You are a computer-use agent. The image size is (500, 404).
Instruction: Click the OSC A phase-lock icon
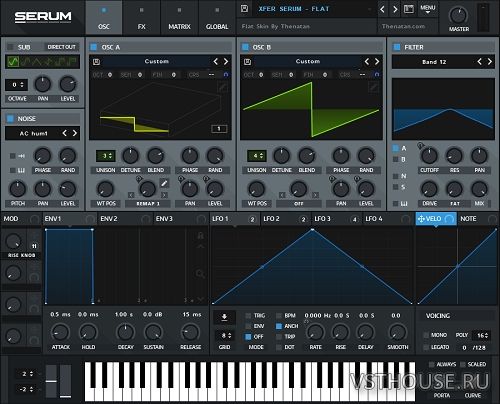pyautogui.click(x=226, y=75)
